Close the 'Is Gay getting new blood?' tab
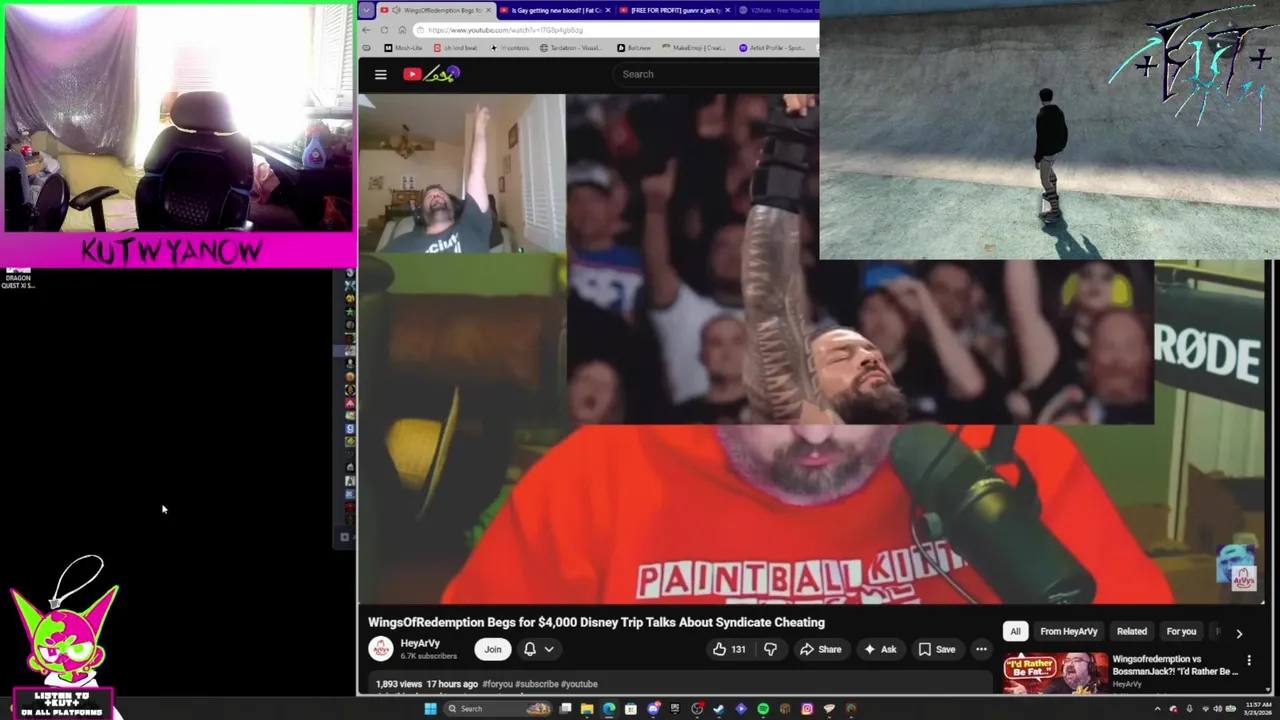1280x720 pixels. (608, 10)
